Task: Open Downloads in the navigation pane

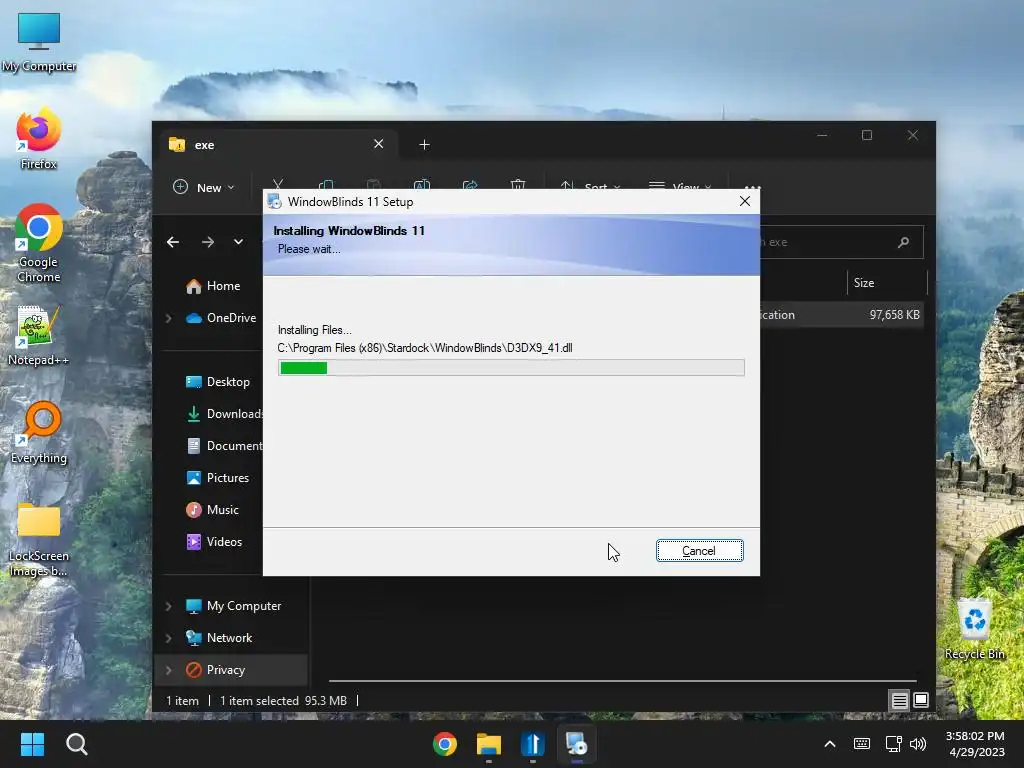Action: coord(225,414)
